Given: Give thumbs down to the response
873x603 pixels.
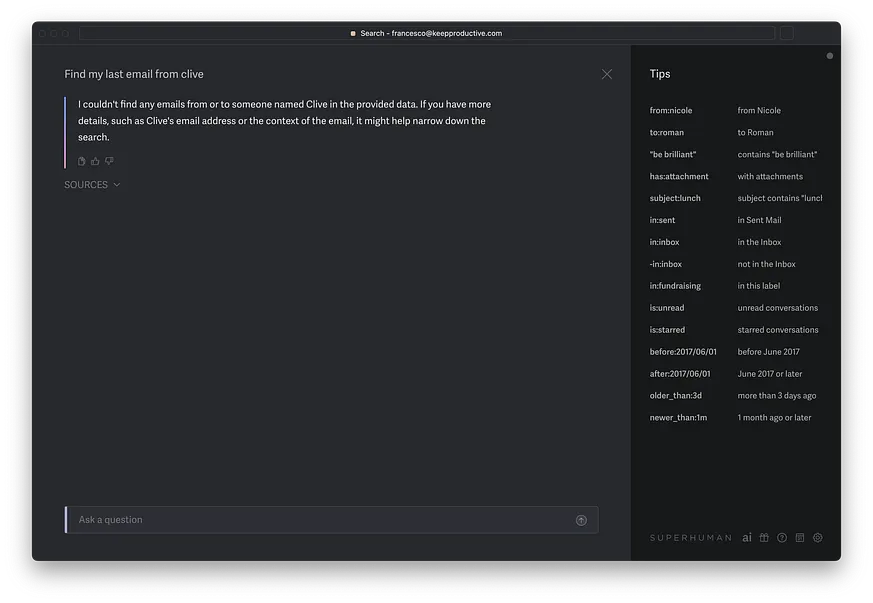Looking at the screenshot, I should (109, 161).
